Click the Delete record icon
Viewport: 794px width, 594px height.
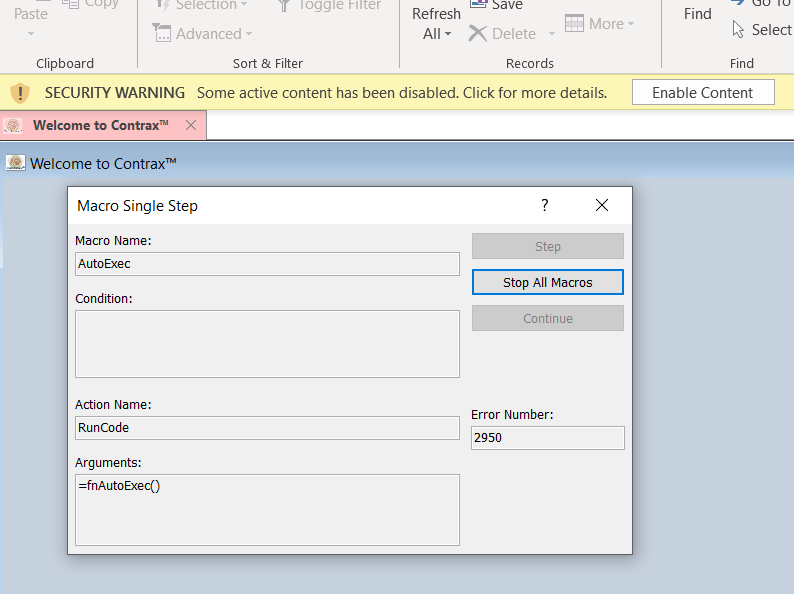coord(479,34)
